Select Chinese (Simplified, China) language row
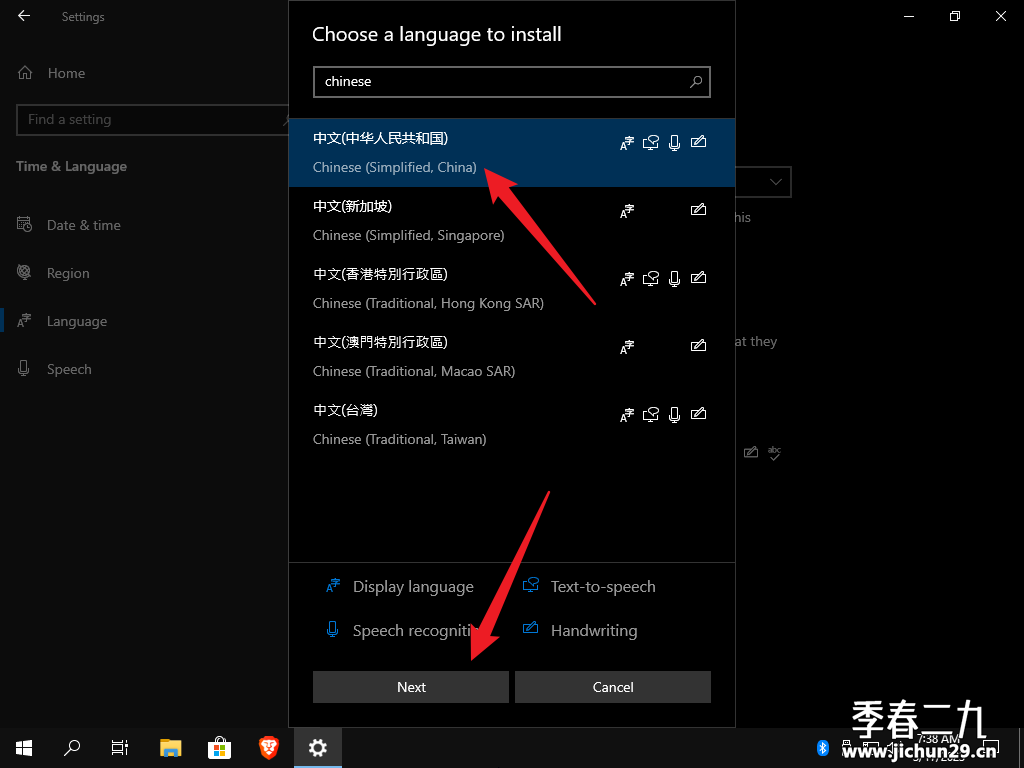 click(512, 153)
